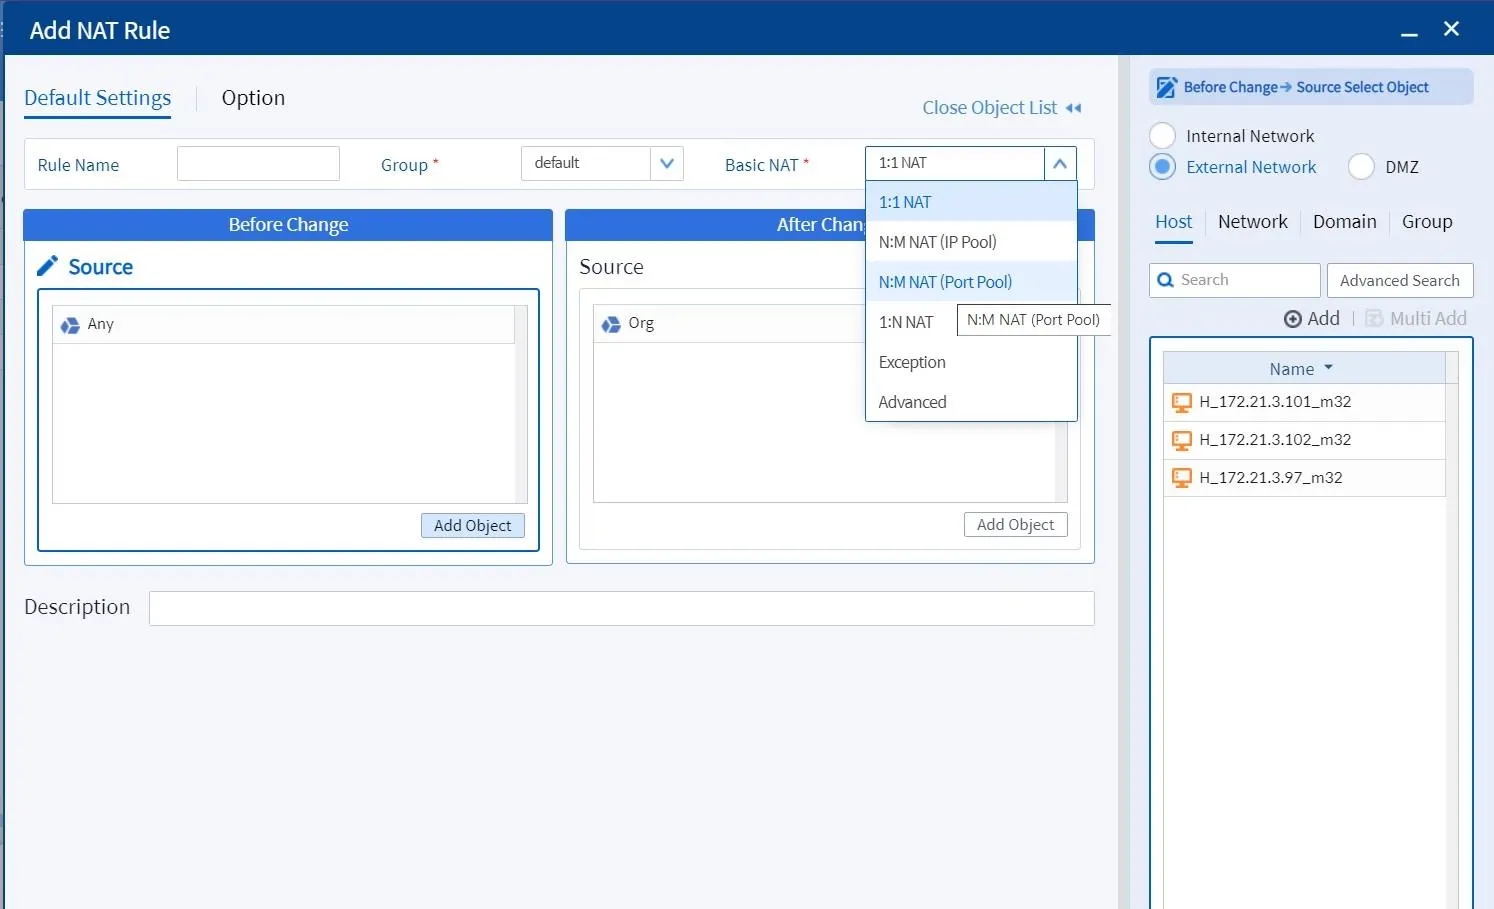Click into the Rule Name field
This screenshot has height=909, width=1494.
point(258,164)
